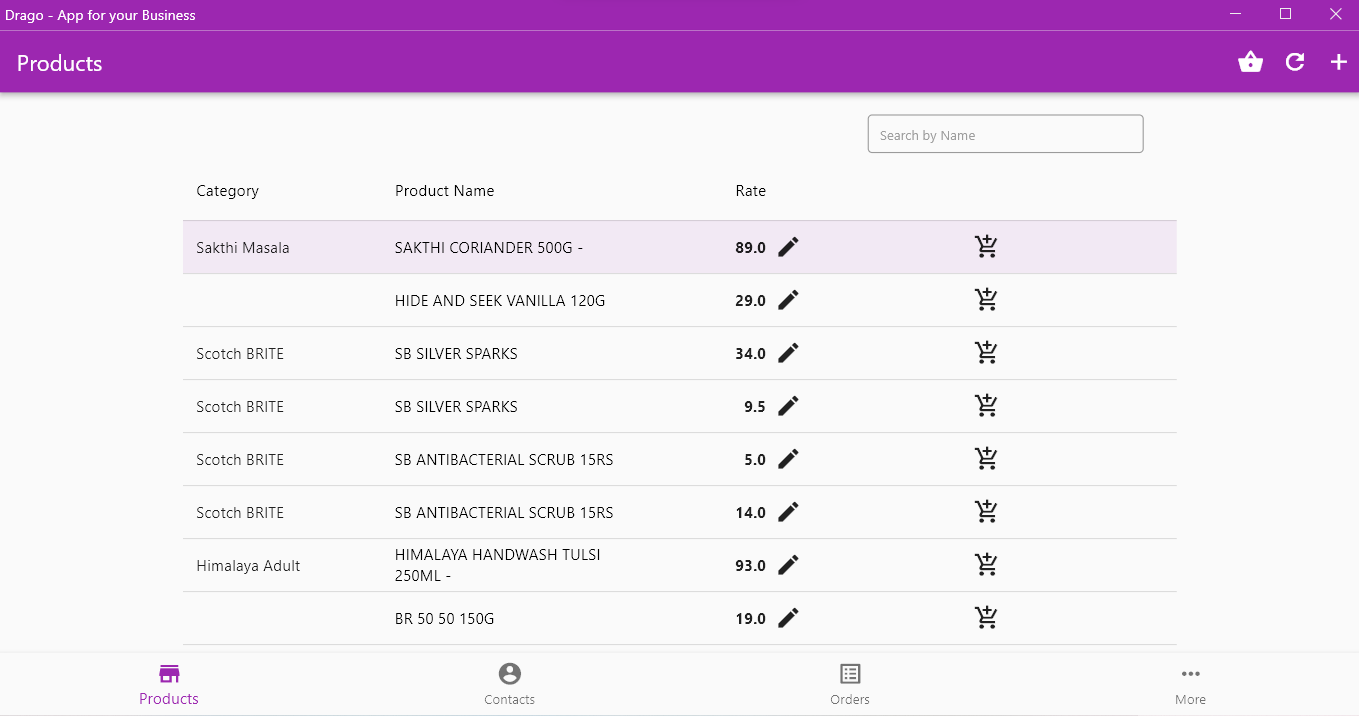
Task: Edit the SB ANTIBACTERIAL SCRUB 5.0 rate
Action: (789, 459)
